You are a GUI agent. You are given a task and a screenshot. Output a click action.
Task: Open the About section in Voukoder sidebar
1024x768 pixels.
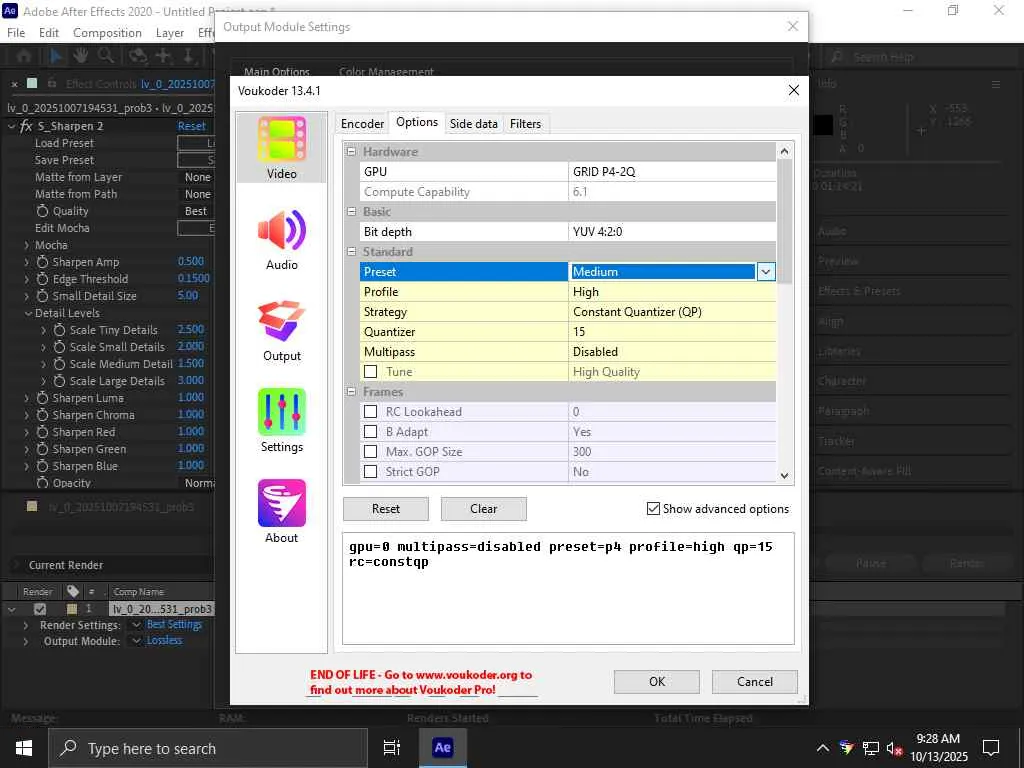(x=281, y=512)
